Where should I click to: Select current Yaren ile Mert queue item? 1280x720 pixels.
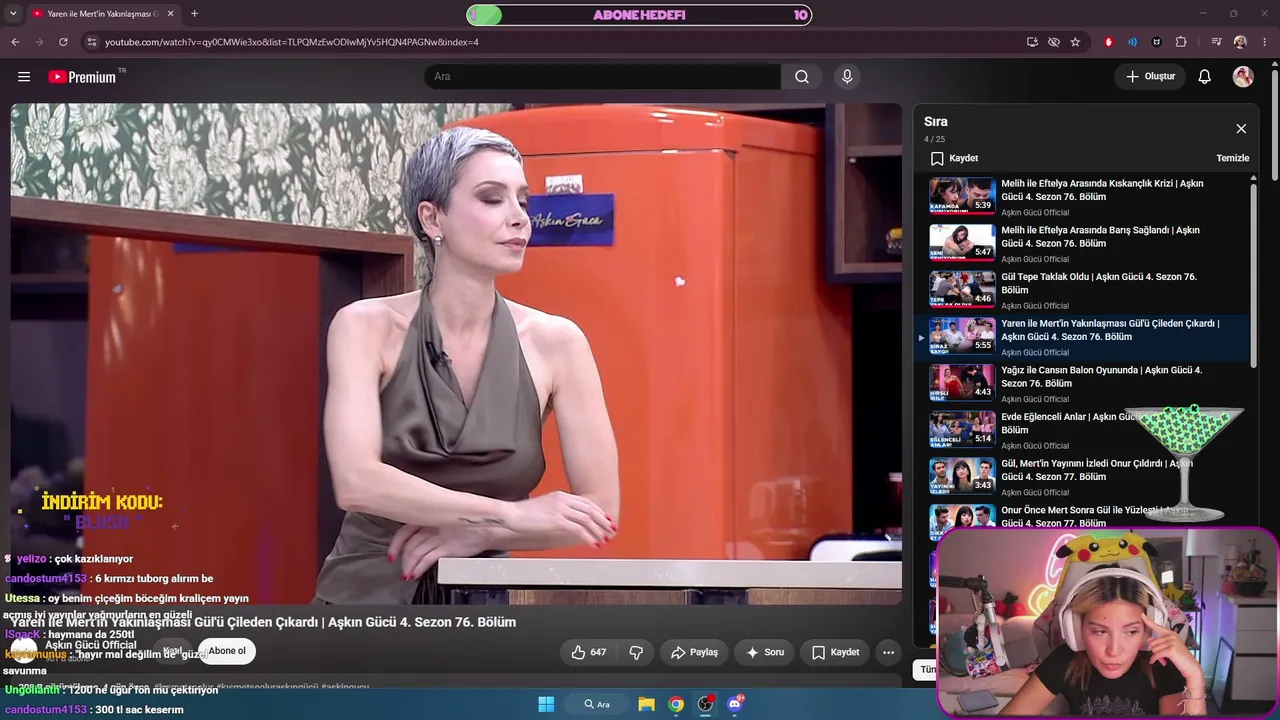[1085, 337]
